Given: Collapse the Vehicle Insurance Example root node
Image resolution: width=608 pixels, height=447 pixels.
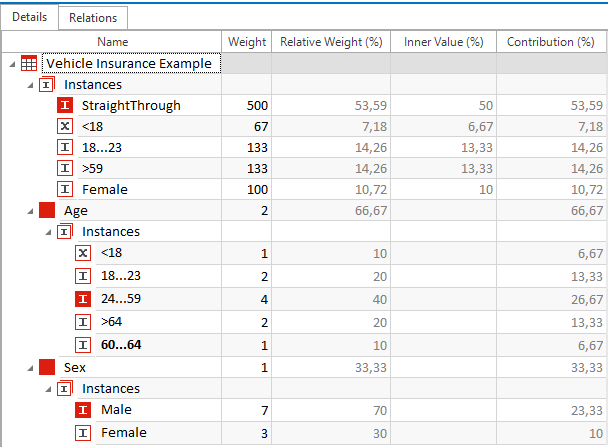Looking at the screenshot, I should tap(10, 63).
